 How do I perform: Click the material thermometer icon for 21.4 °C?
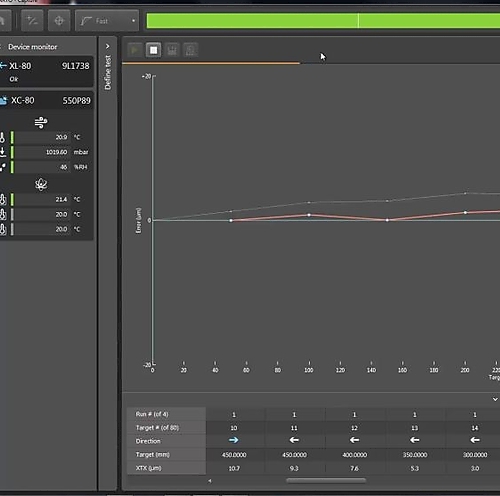point(3,199)
